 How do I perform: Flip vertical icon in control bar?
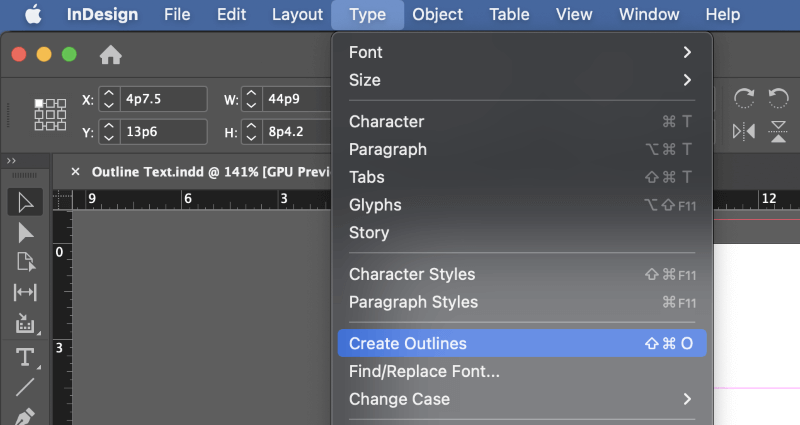[778, 132]
